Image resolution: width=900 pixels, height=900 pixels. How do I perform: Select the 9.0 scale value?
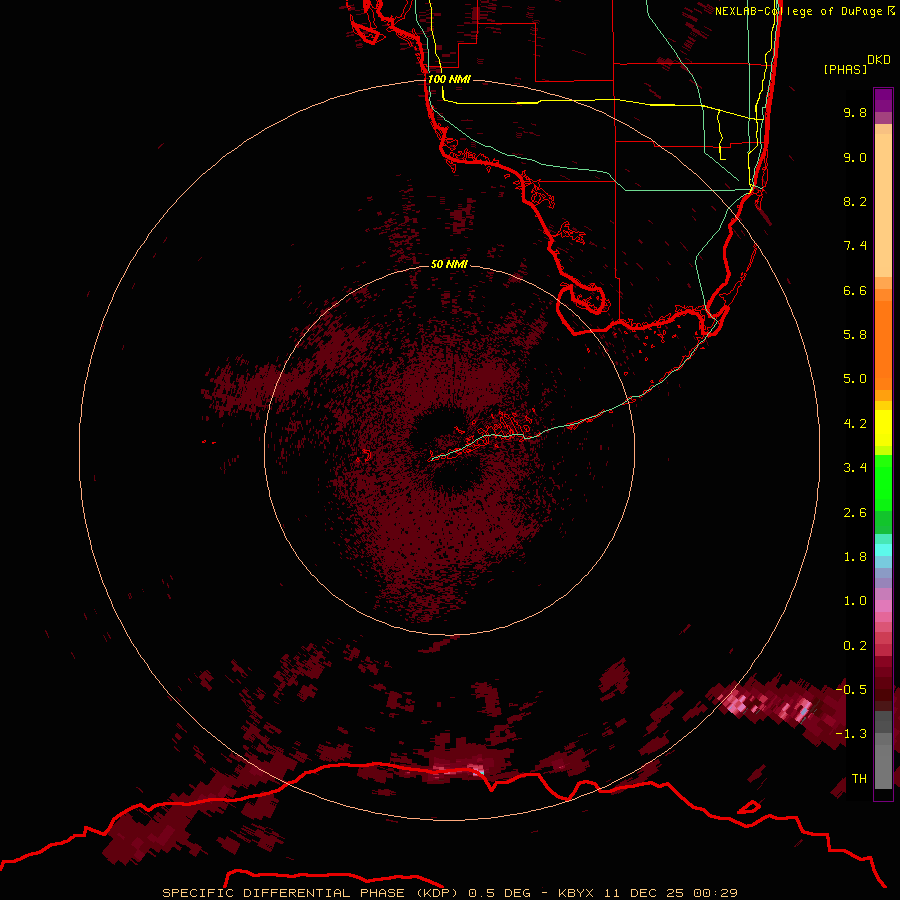(855, 157)
